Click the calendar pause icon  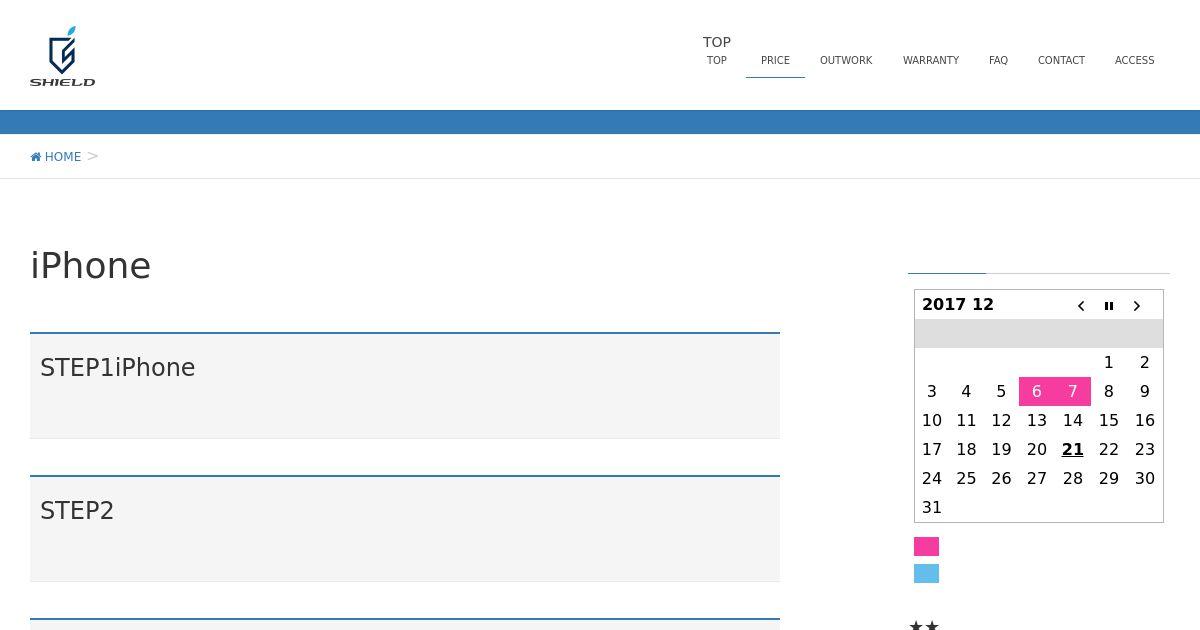(x=1109, y=306)
